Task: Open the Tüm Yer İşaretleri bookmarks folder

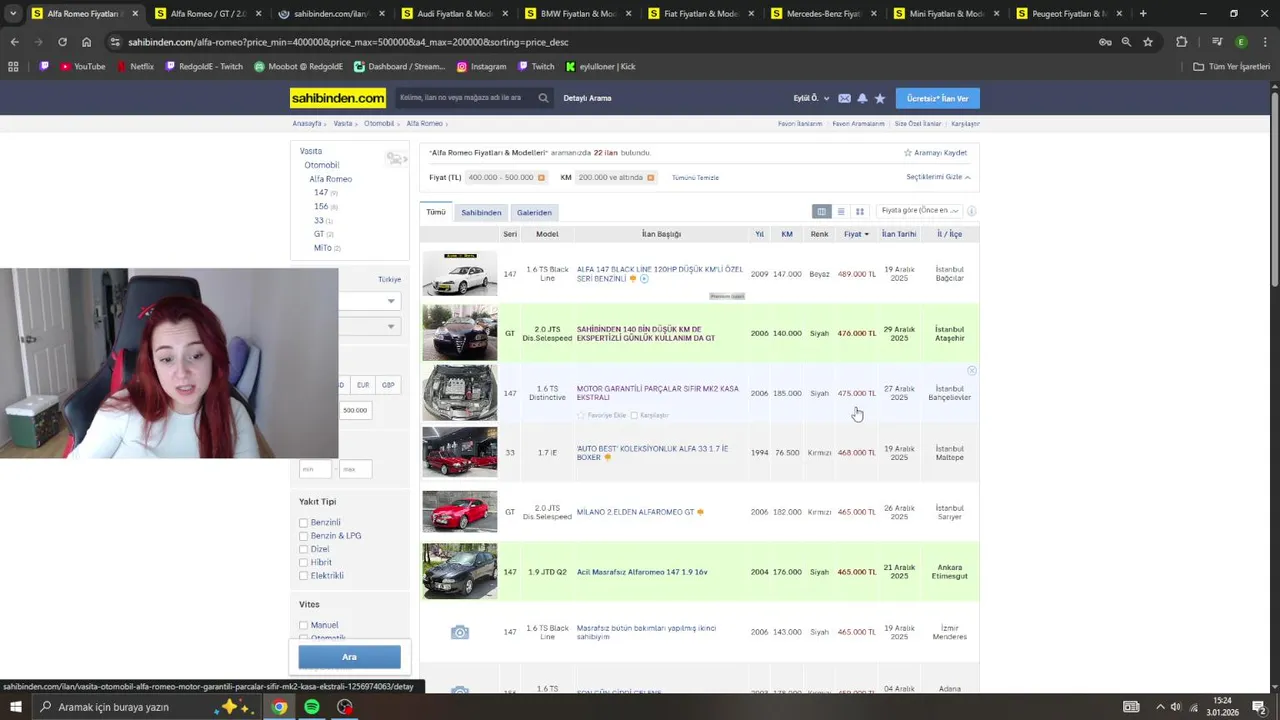Action: pyautogui.click(x=1232, y=66)
